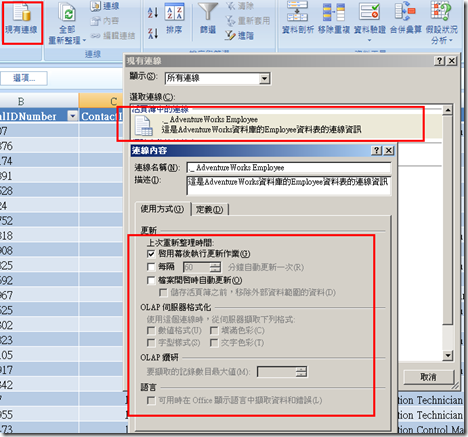Viewport: 468px width, 437px height.
Task: Click the connection list scrollbar thumb
Action: pyautogui.click(x=447, y=219)
